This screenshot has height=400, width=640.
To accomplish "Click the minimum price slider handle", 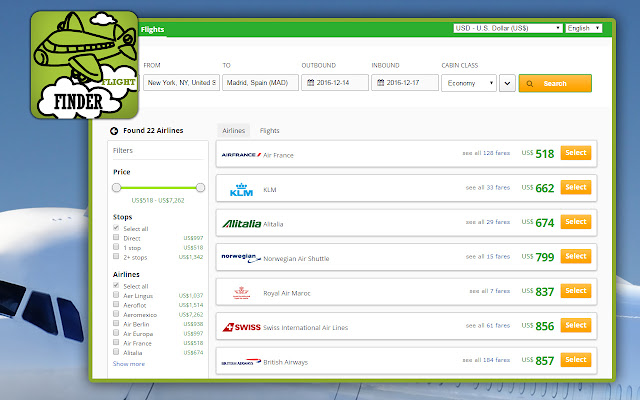I will pyautogui.click(x=117, y=188).
